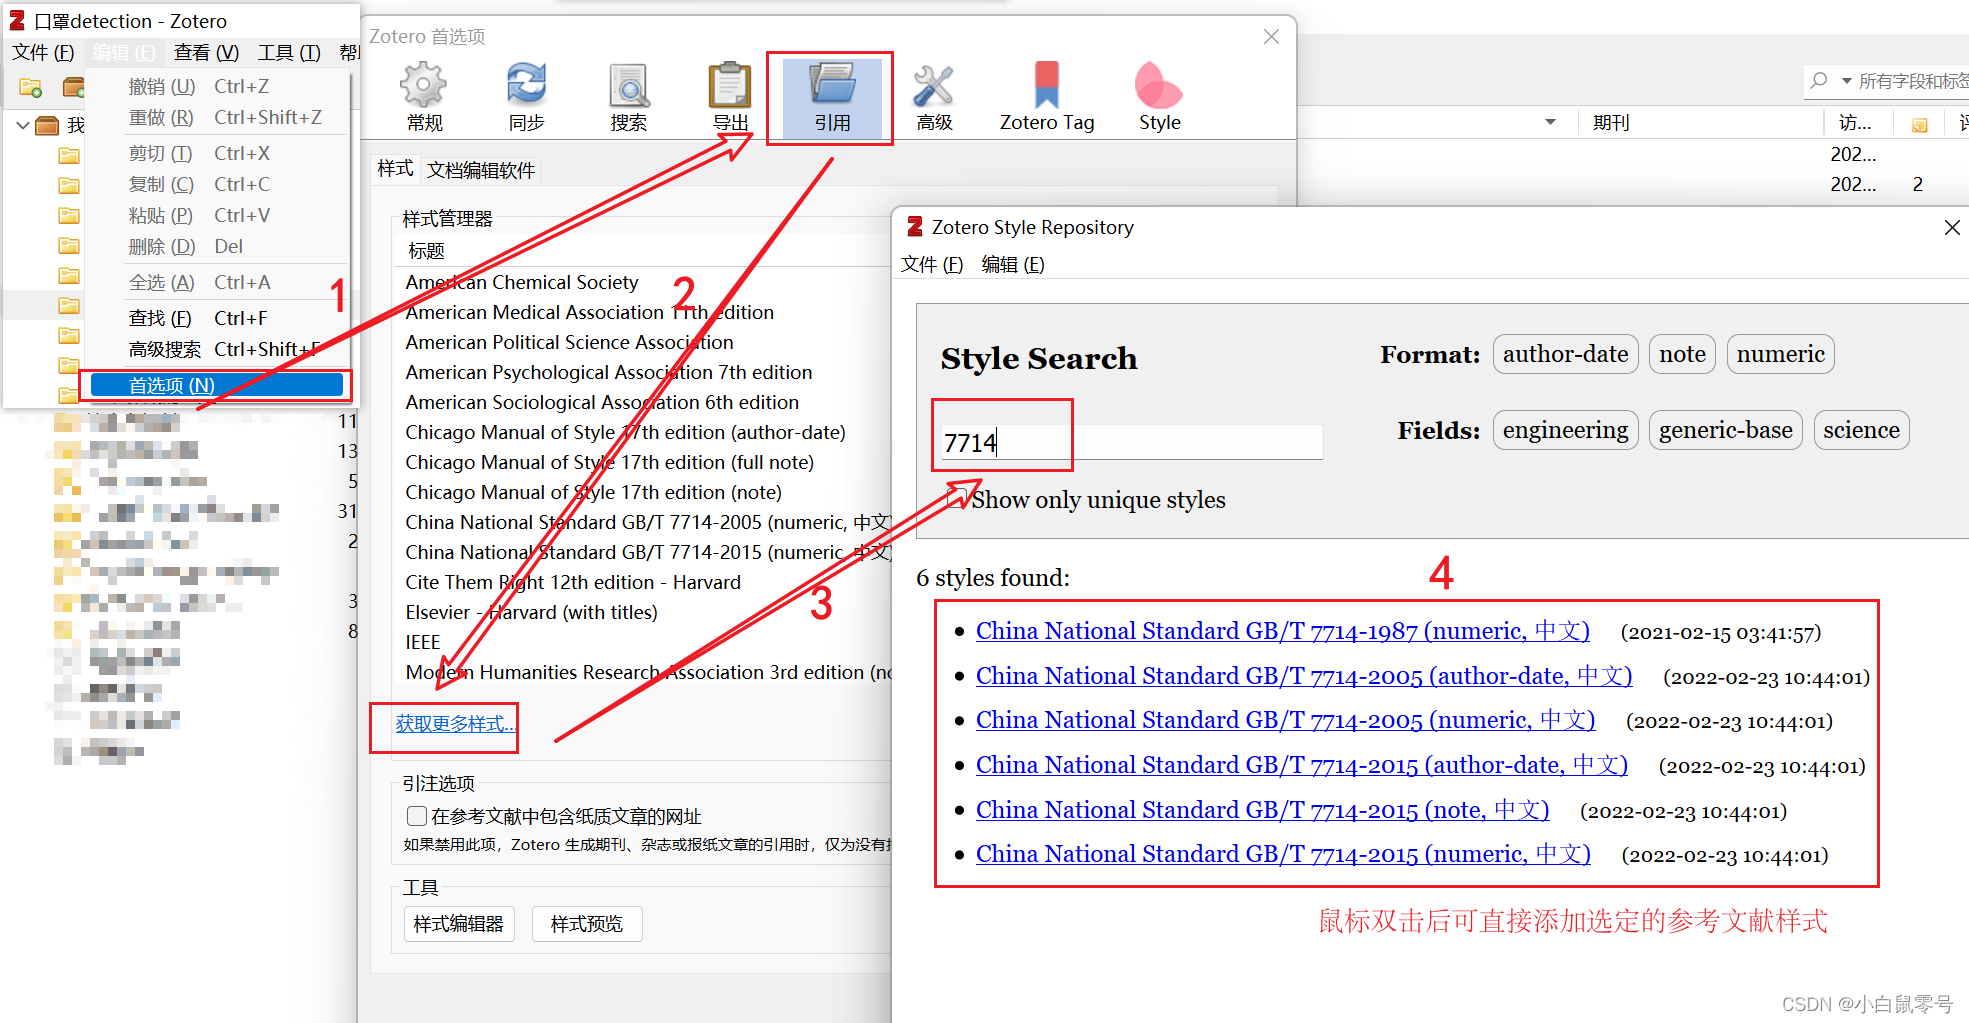Open GB/T 7714-2005 (author-date, 中文) style link
Screen dimensions: 1969x1023
(1304, 676)
